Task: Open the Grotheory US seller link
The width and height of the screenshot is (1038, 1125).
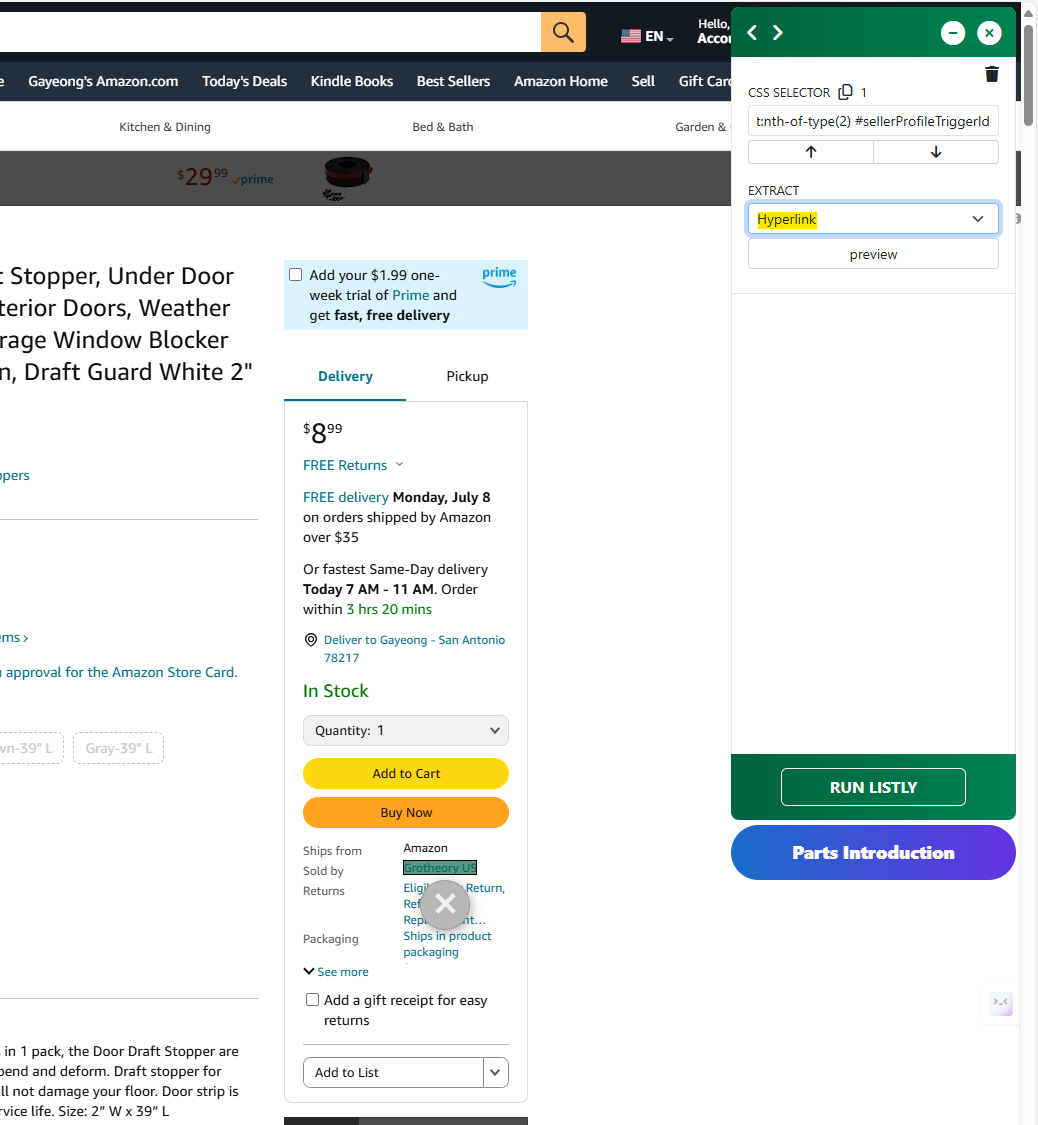Action: click(440, 868)
